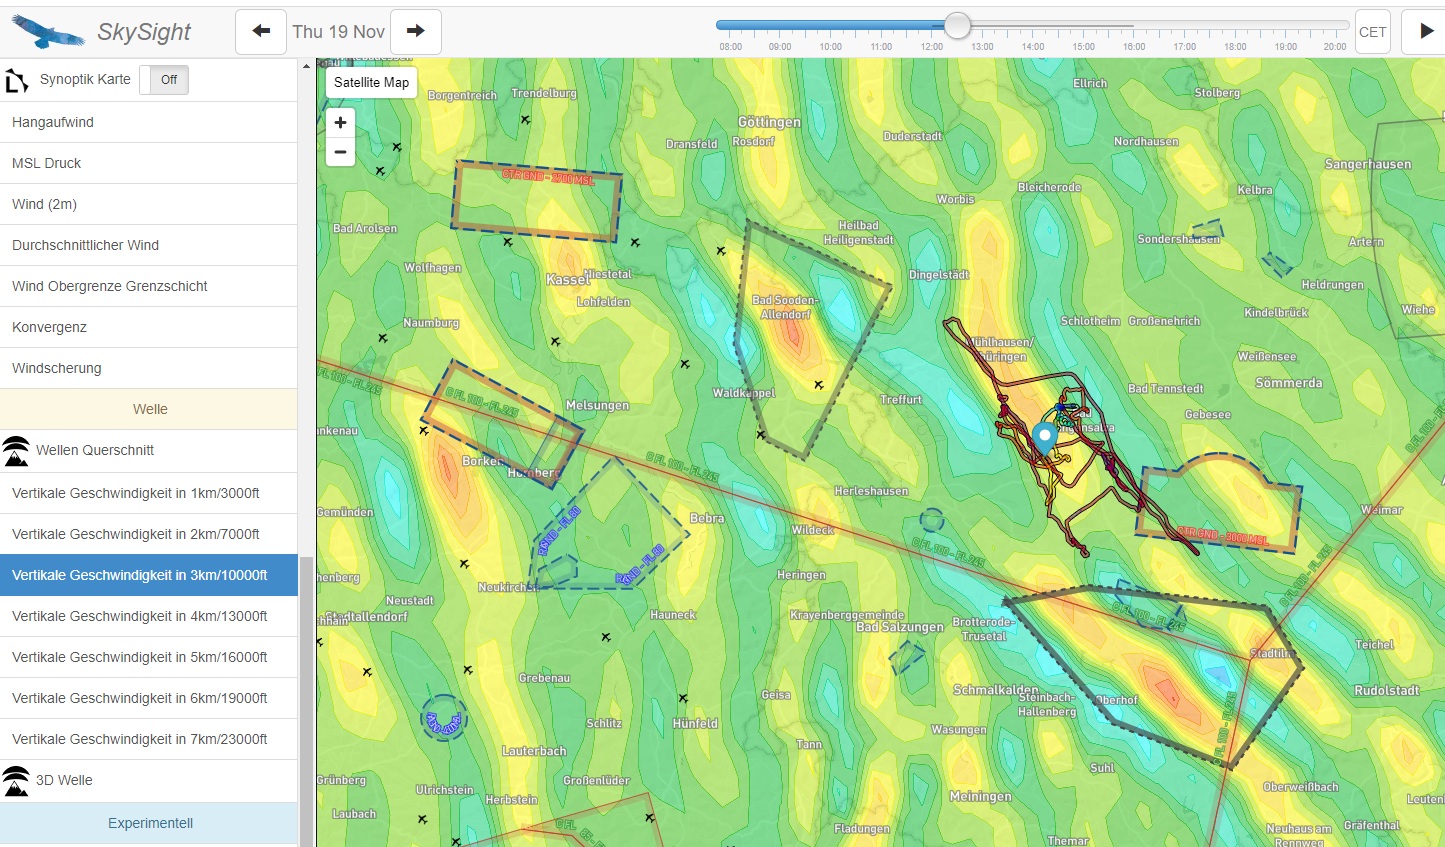Advance to next day with right arrow
The image size is (1445, 847).
pos(415,32)
